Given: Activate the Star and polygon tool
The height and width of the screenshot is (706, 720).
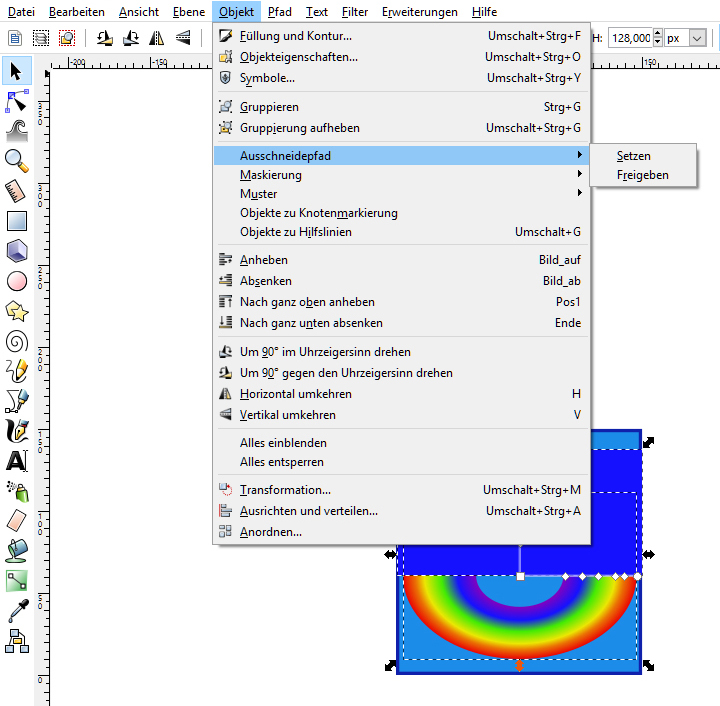Looking at the screenshot, I should 17,311.
